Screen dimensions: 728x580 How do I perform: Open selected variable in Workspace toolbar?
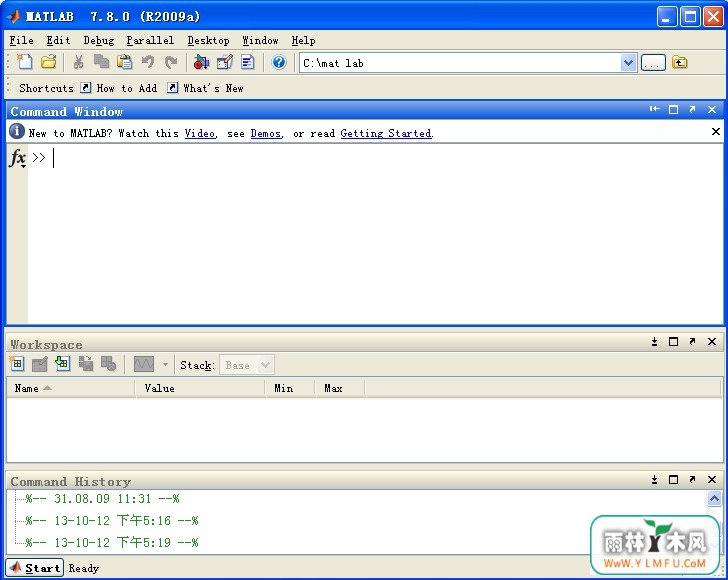point(40,364)
